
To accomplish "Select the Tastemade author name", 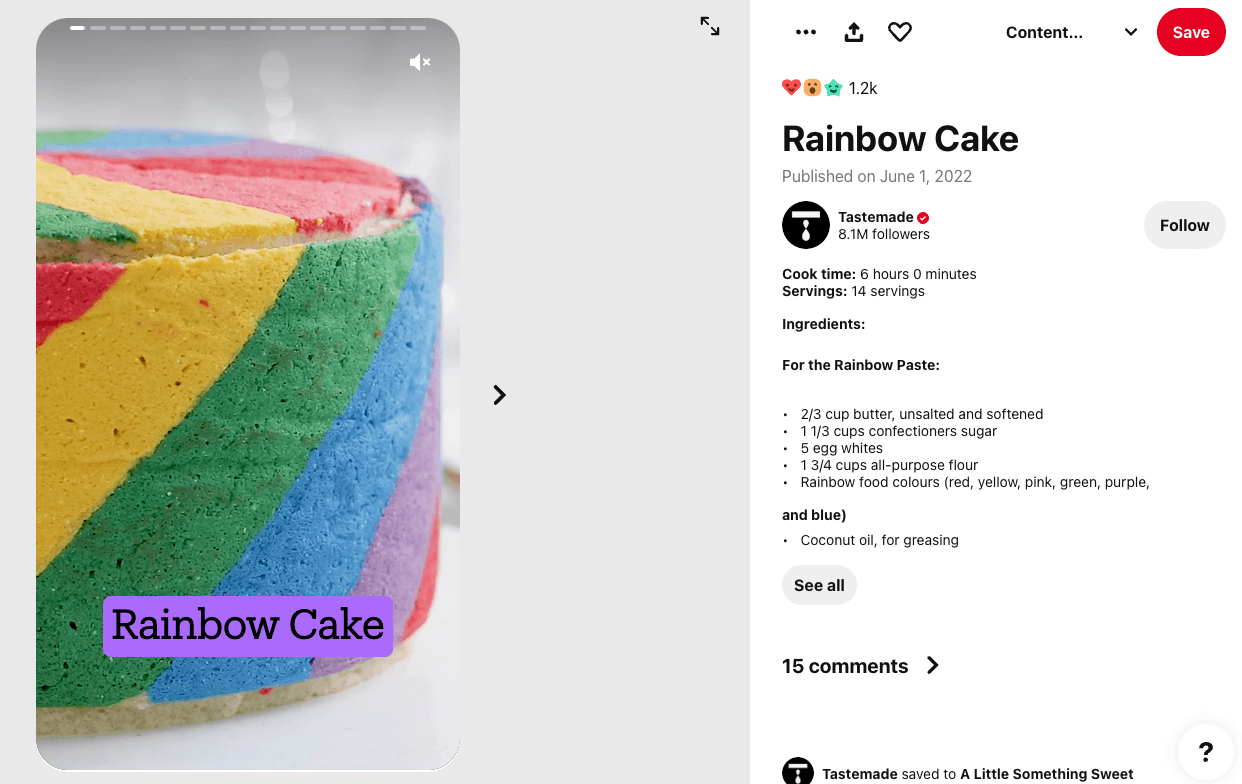I will coord(876,217).
